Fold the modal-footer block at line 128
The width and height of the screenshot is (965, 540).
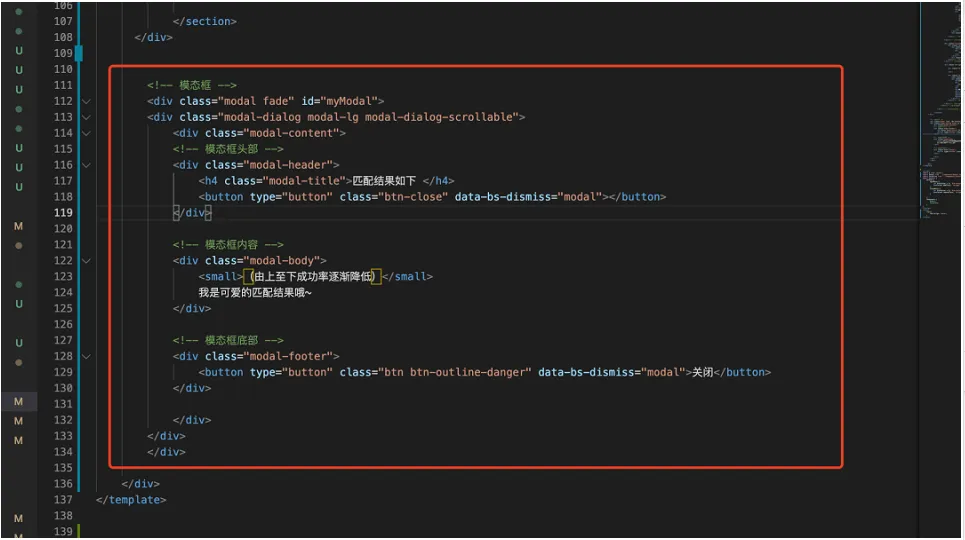[86, 357]
